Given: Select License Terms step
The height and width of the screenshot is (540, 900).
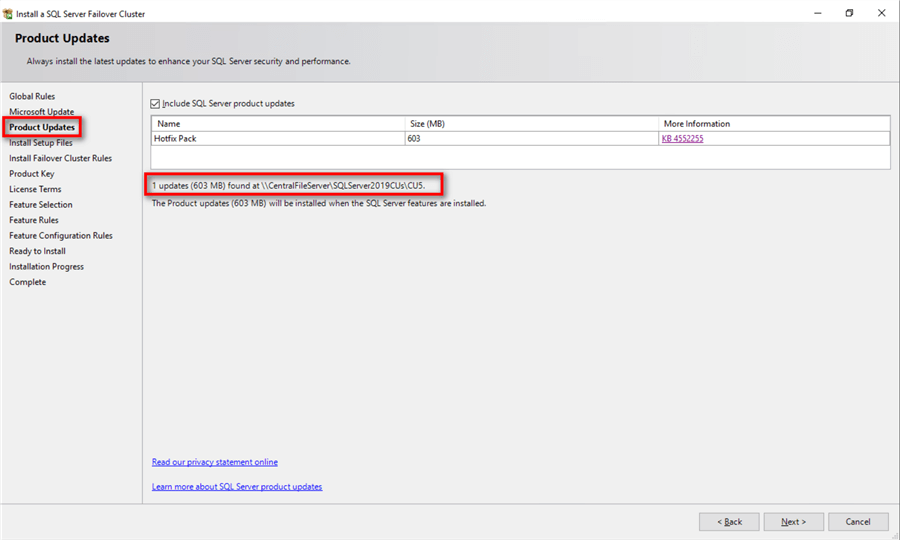Looking at the screenshot, I should tap(35, 189).
